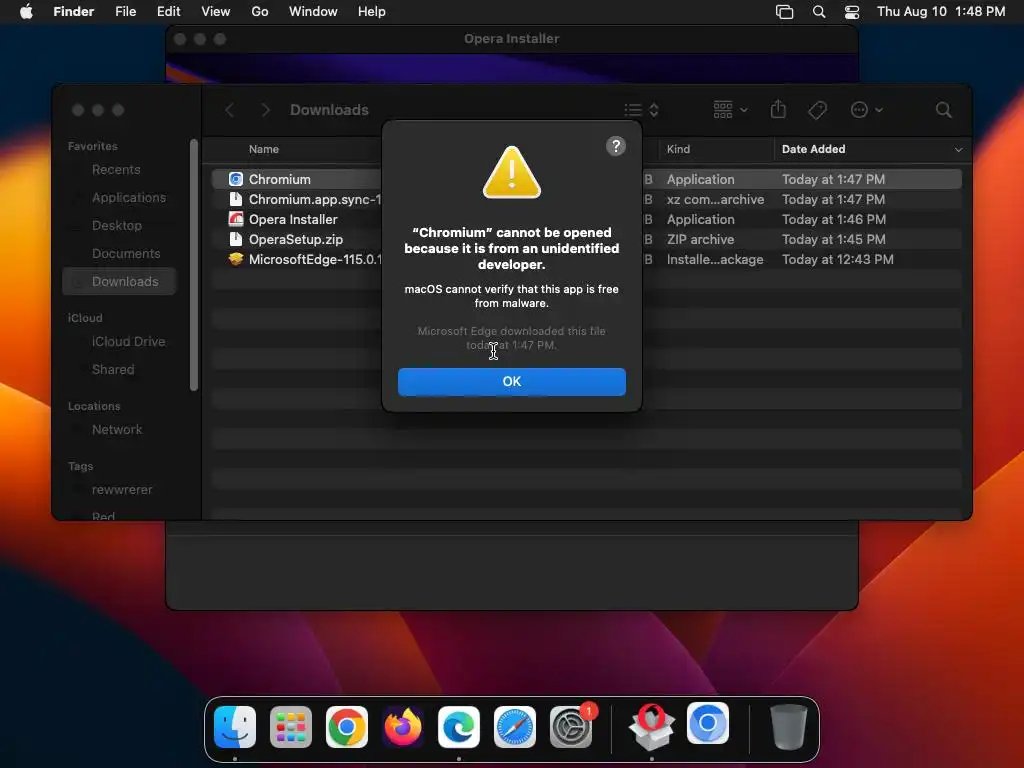
Task: Open the View menu
Action: pyautogui.click(x=216, y=12)
